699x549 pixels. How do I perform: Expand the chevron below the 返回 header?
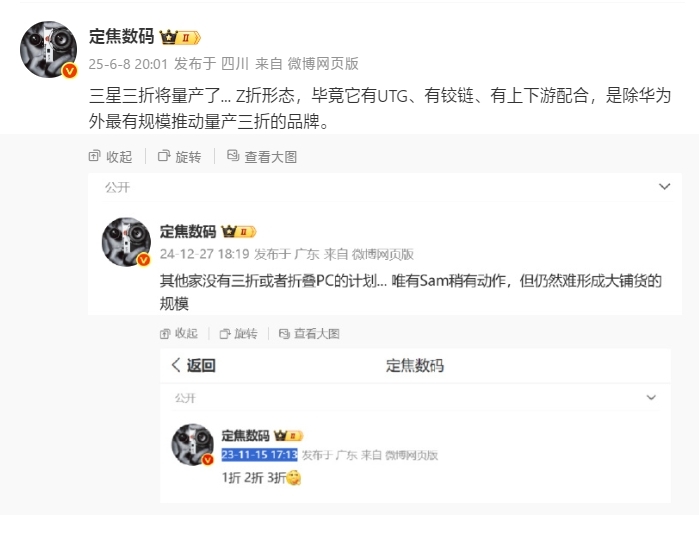(x=651, y=398)
